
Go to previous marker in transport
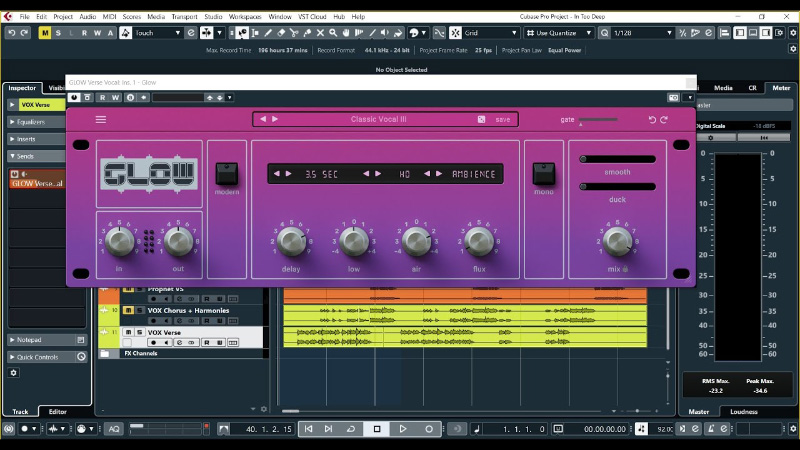[309, 429]
